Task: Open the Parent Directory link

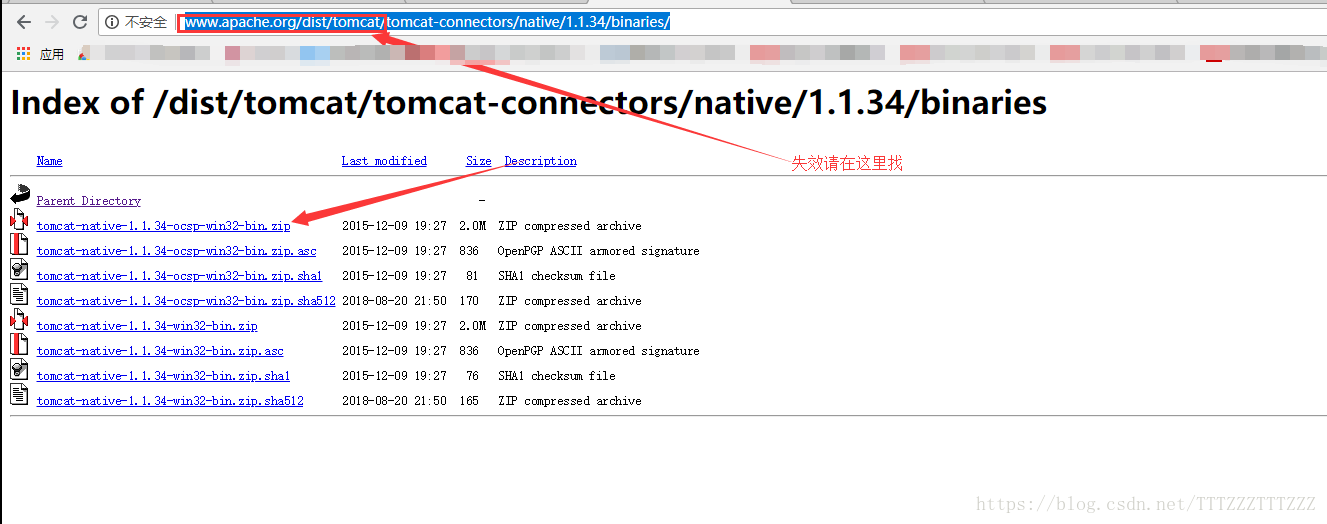Action: point(89,201)
